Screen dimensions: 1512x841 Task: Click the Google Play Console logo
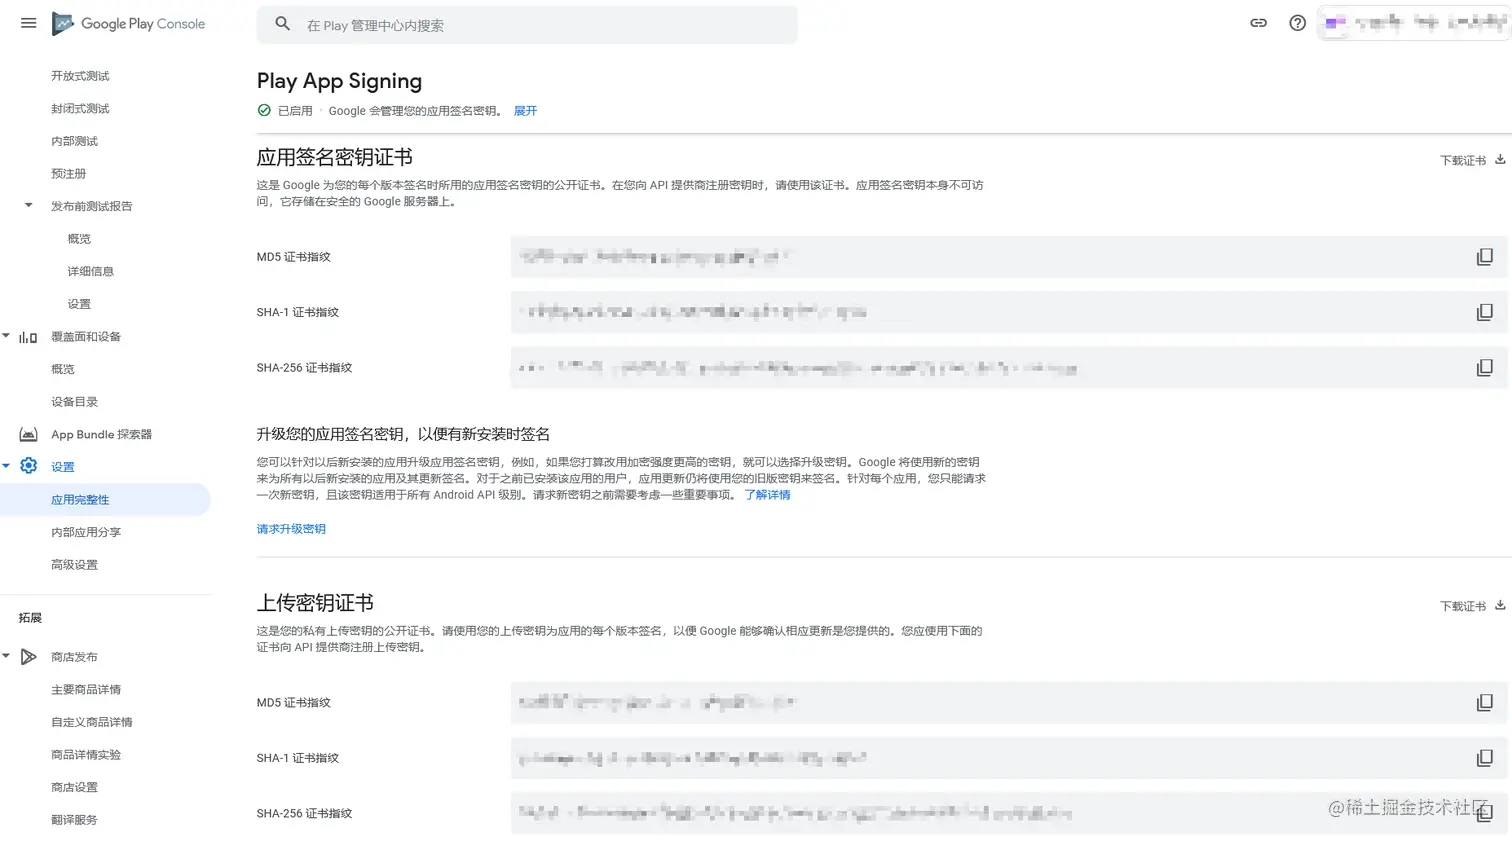(x=128, y=23)
